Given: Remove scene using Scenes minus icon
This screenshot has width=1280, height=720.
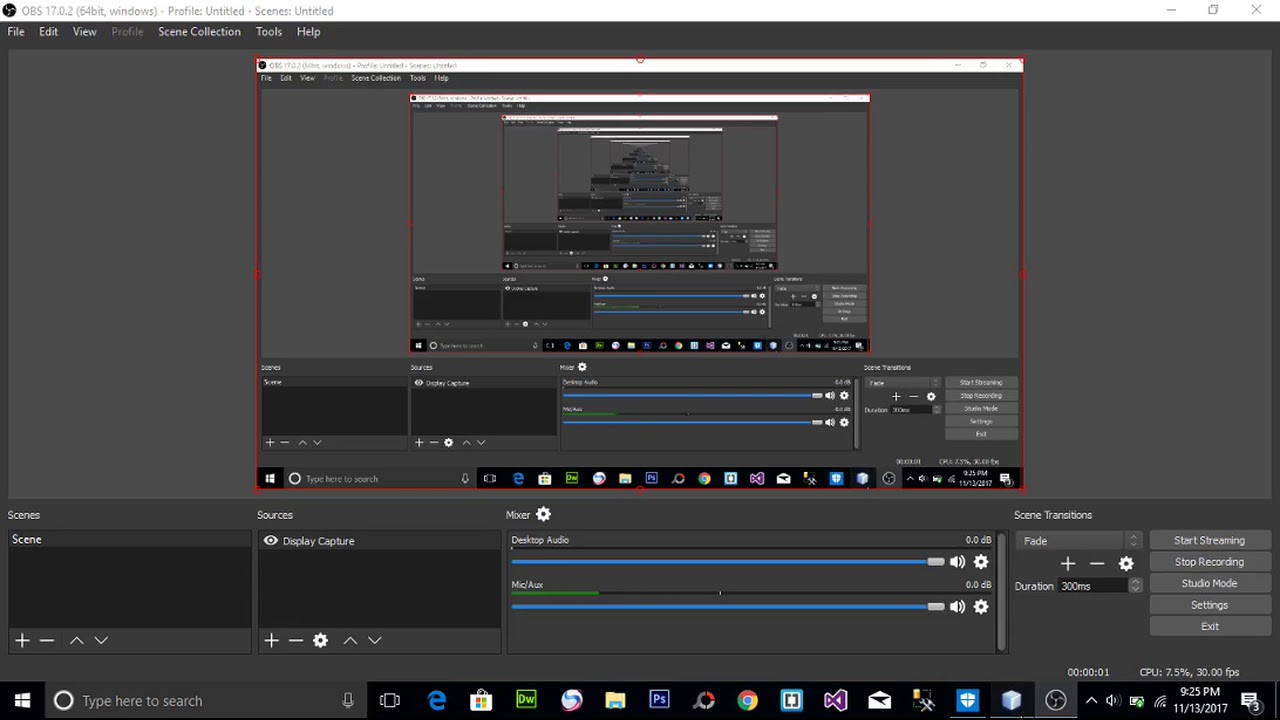Looking at the screenshot, I should pyautogui.click(x=47, y=640).
